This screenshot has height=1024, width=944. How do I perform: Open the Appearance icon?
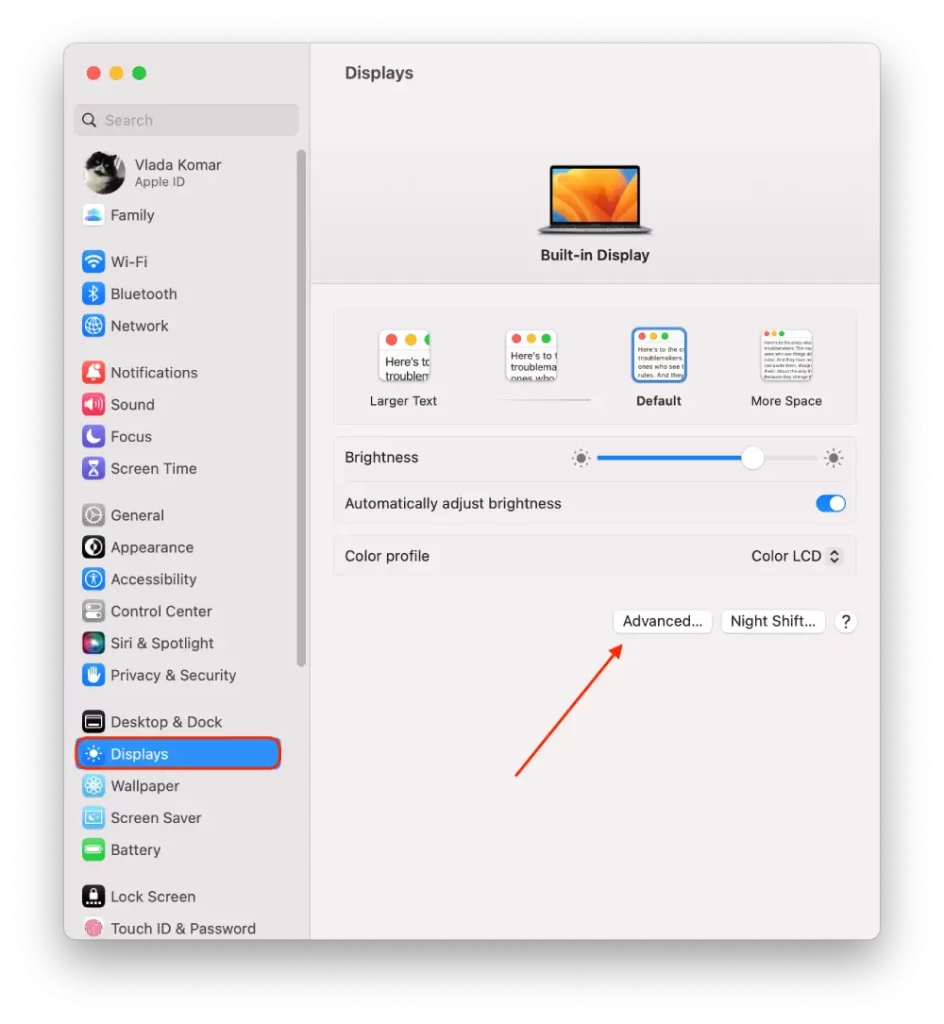coord(93,547)
